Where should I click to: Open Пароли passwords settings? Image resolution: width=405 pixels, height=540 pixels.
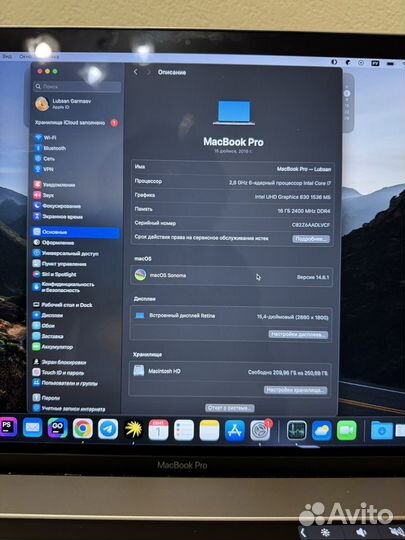click(46, 398)
